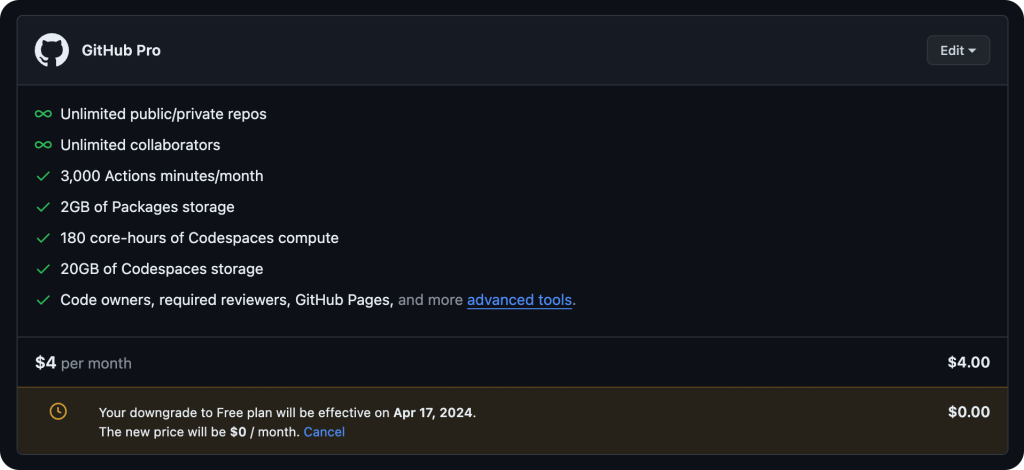Click the 3,000 Actions minutes/month text

click(162, 176)
